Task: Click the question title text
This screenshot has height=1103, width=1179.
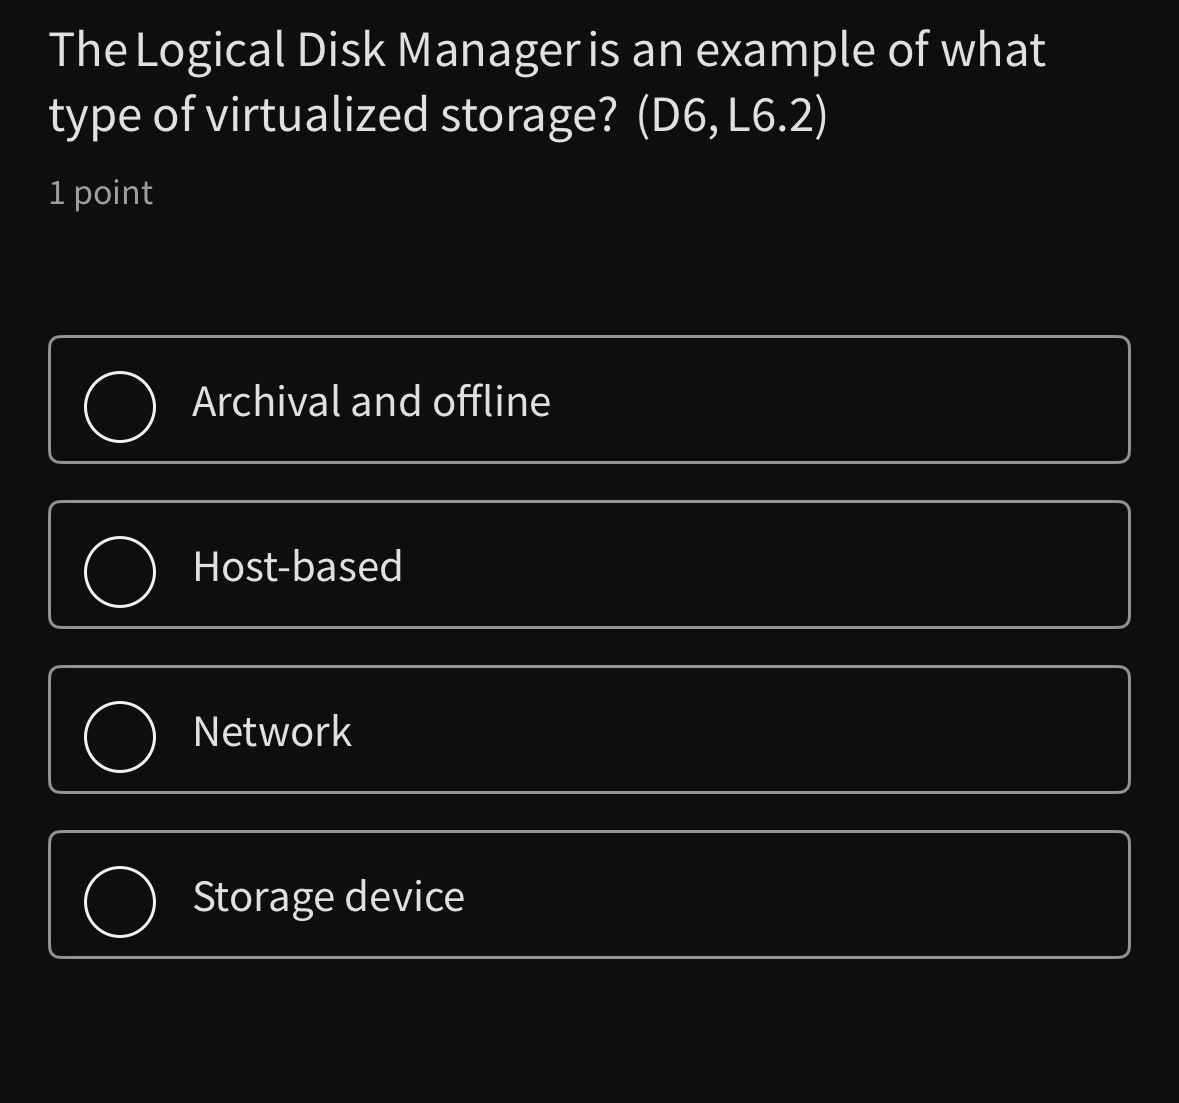Action: pyautogui.click(x=546, y=80)
